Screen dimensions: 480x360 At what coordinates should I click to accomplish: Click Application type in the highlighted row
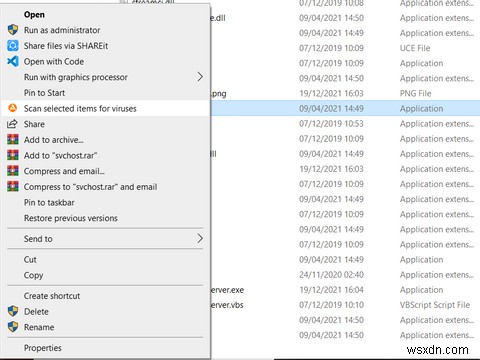tap(421, 109)
